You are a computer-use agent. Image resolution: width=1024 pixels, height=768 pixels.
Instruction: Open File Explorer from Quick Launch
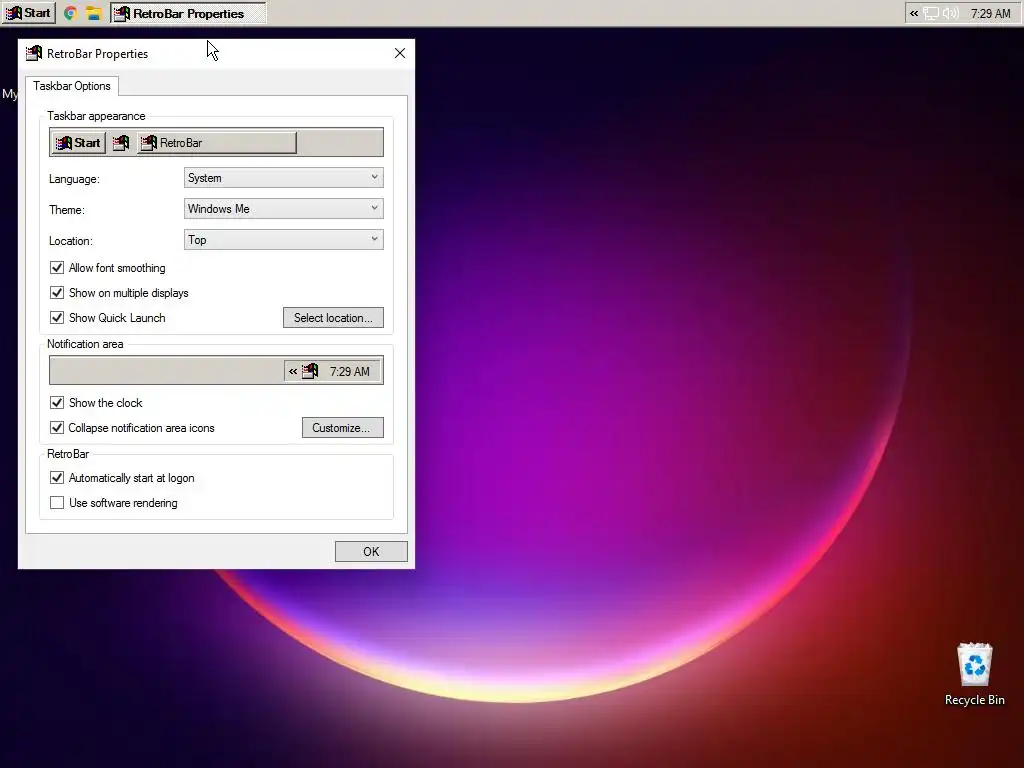coord(94,13)
